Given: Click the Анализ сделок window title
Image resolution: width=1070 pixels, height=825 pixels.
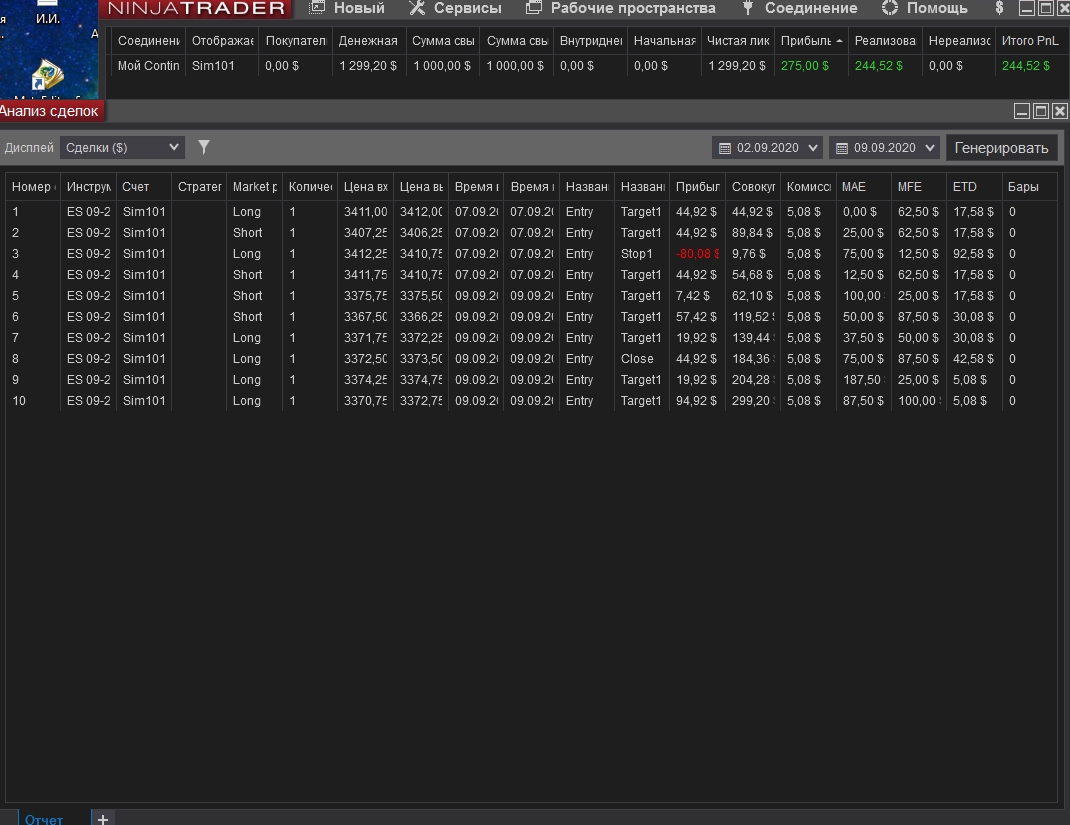Looking at the screenshot, I should (49, 111).
